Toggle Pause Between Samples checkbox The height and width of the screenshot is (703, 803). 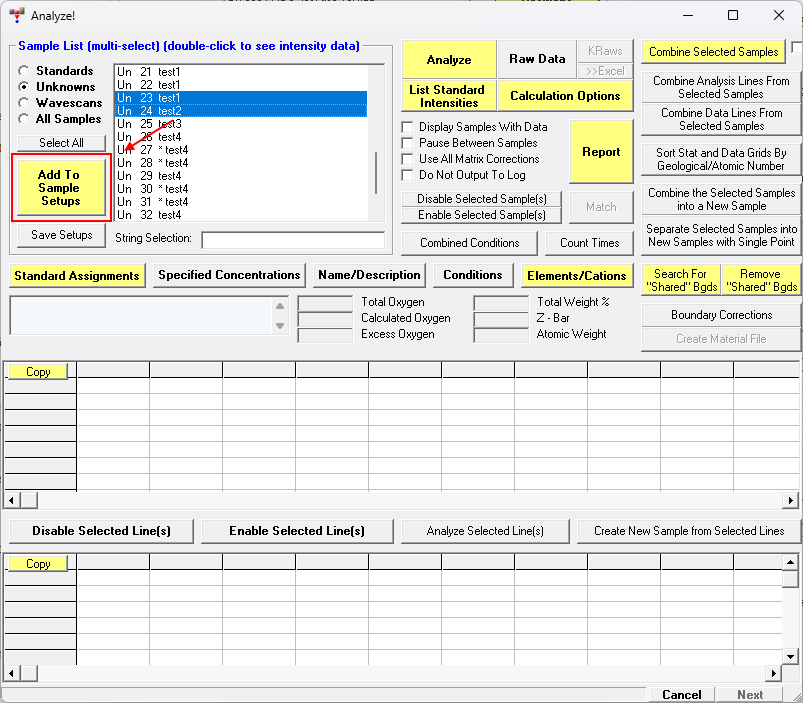pyautogui.click(x=408, y=143)
